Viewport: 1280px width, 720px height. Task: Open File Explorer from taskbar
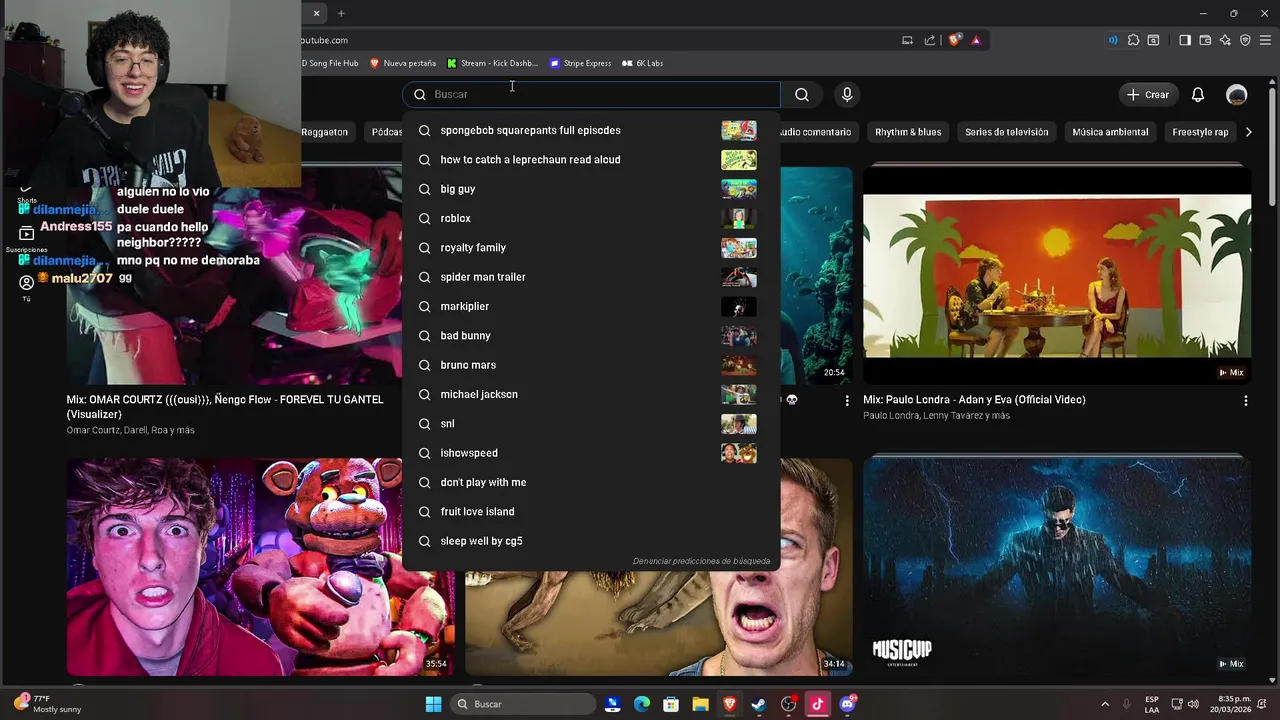tap(700, 704)
